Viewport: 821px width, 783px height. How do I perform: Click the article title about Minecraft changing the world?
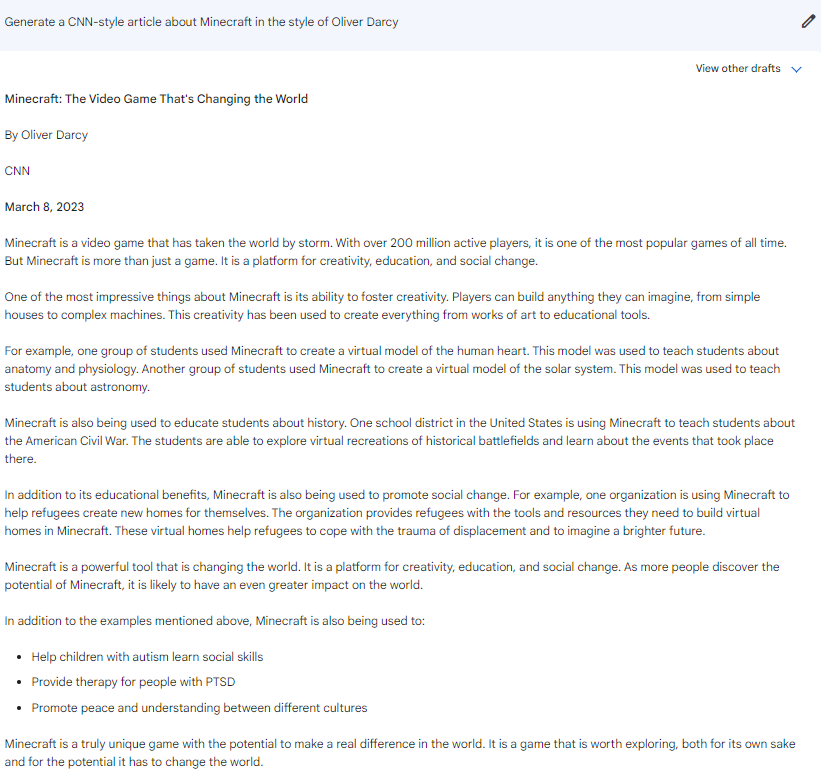(x=156, y=99)
